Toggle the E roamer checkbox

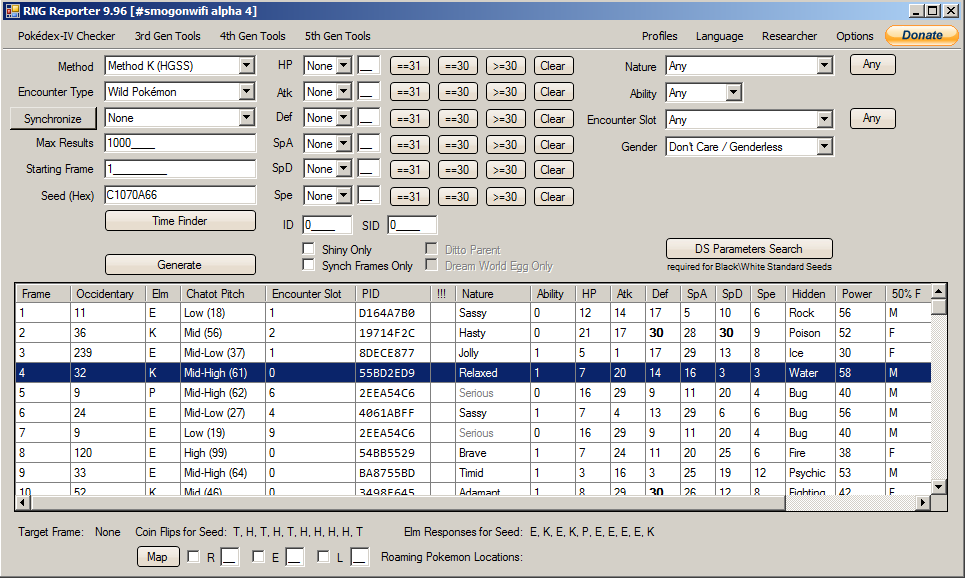coord(258,556)
